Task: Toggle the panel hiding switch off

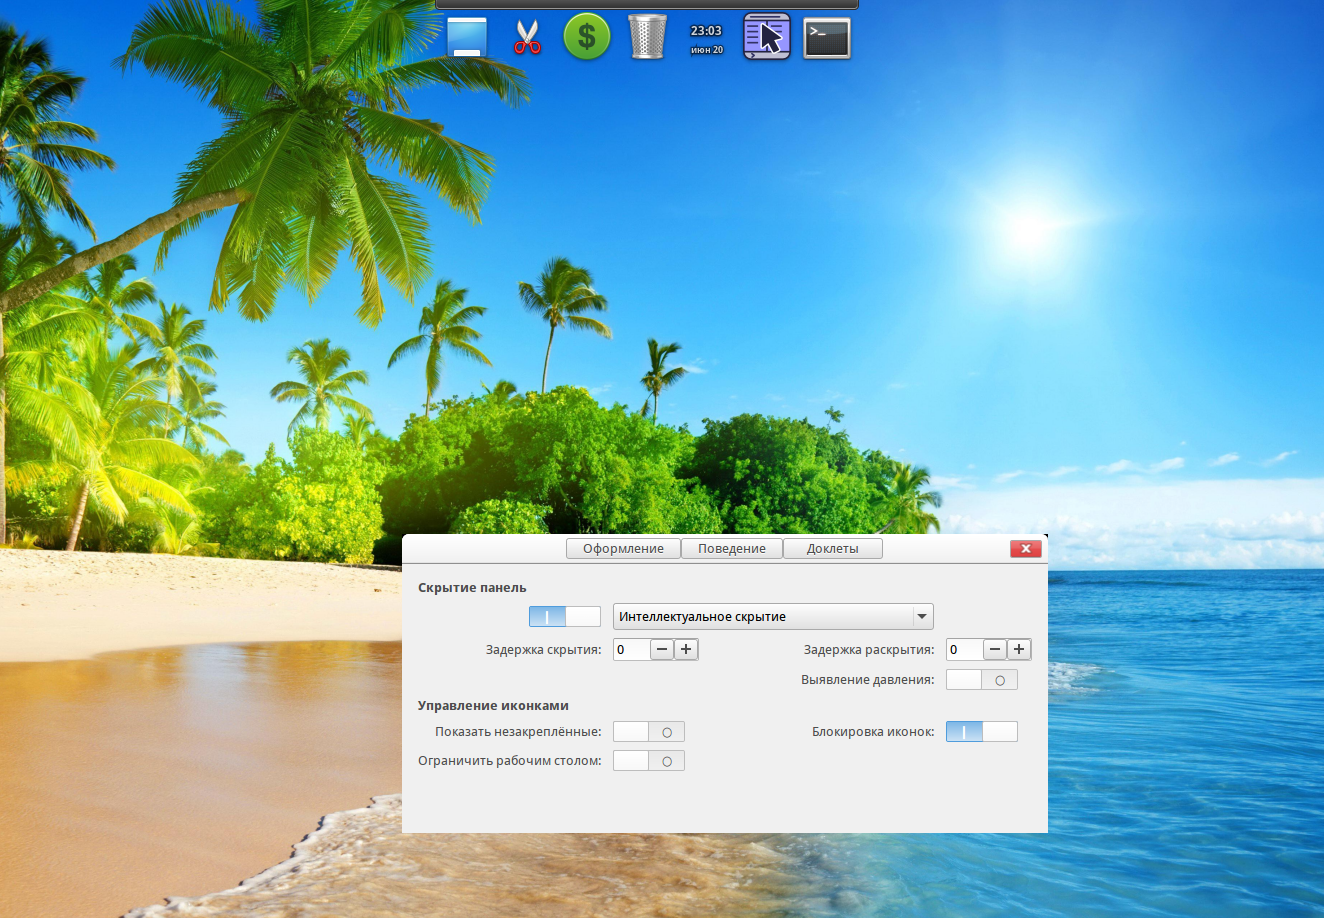Action: pyautogui.click(x=565, y=617)
